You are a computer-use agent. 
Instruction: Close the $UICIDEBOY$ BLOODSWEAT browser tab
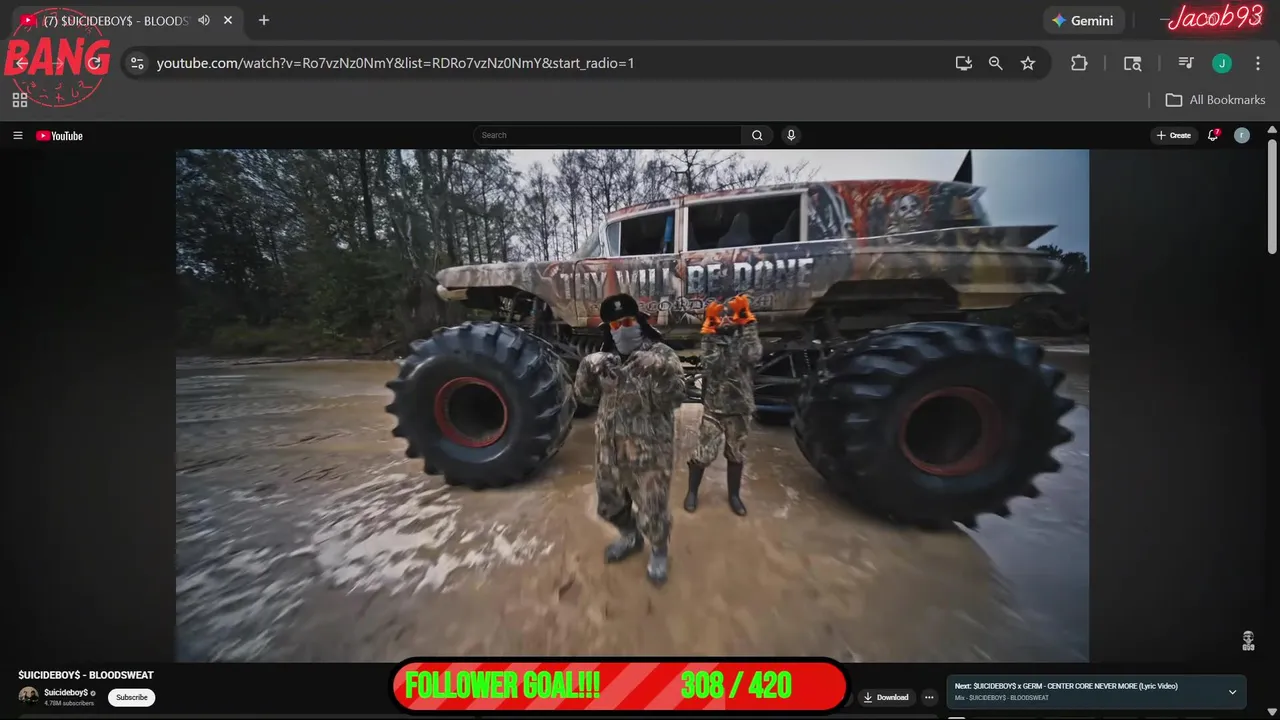228,20
